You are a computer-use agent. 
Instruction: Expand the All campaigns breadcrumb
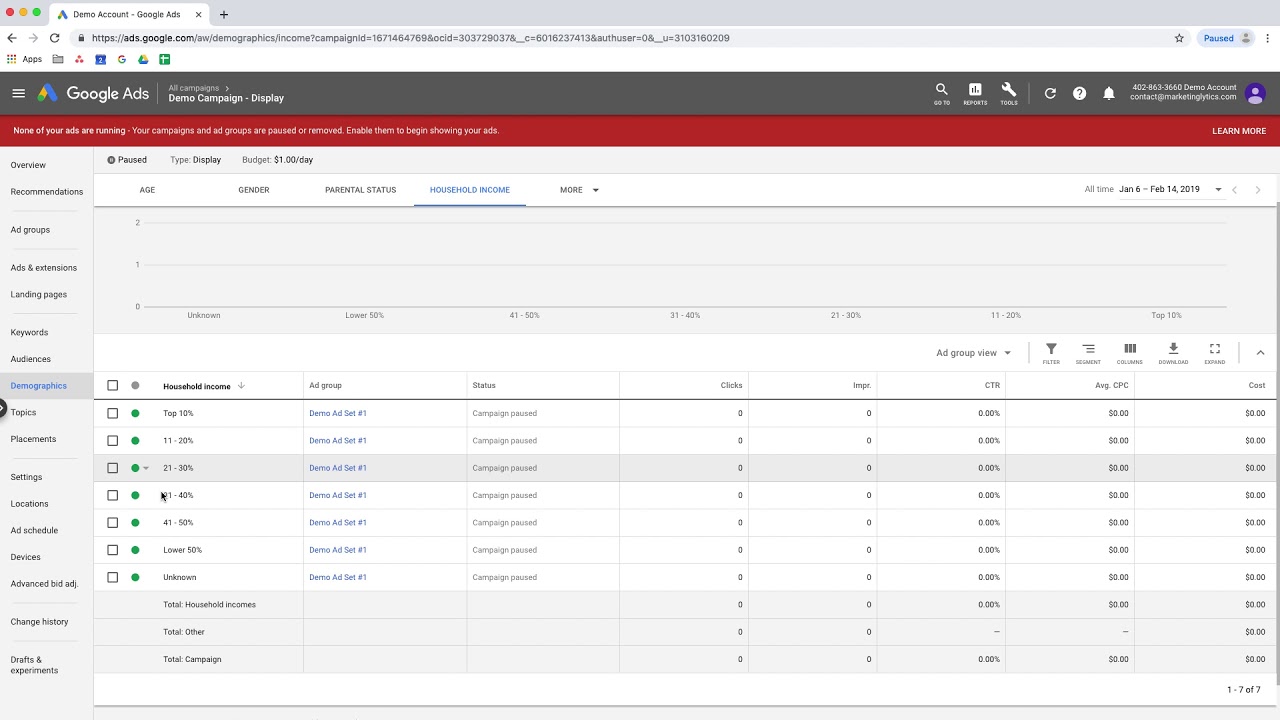pyautogui.click(x=199, y=88)
